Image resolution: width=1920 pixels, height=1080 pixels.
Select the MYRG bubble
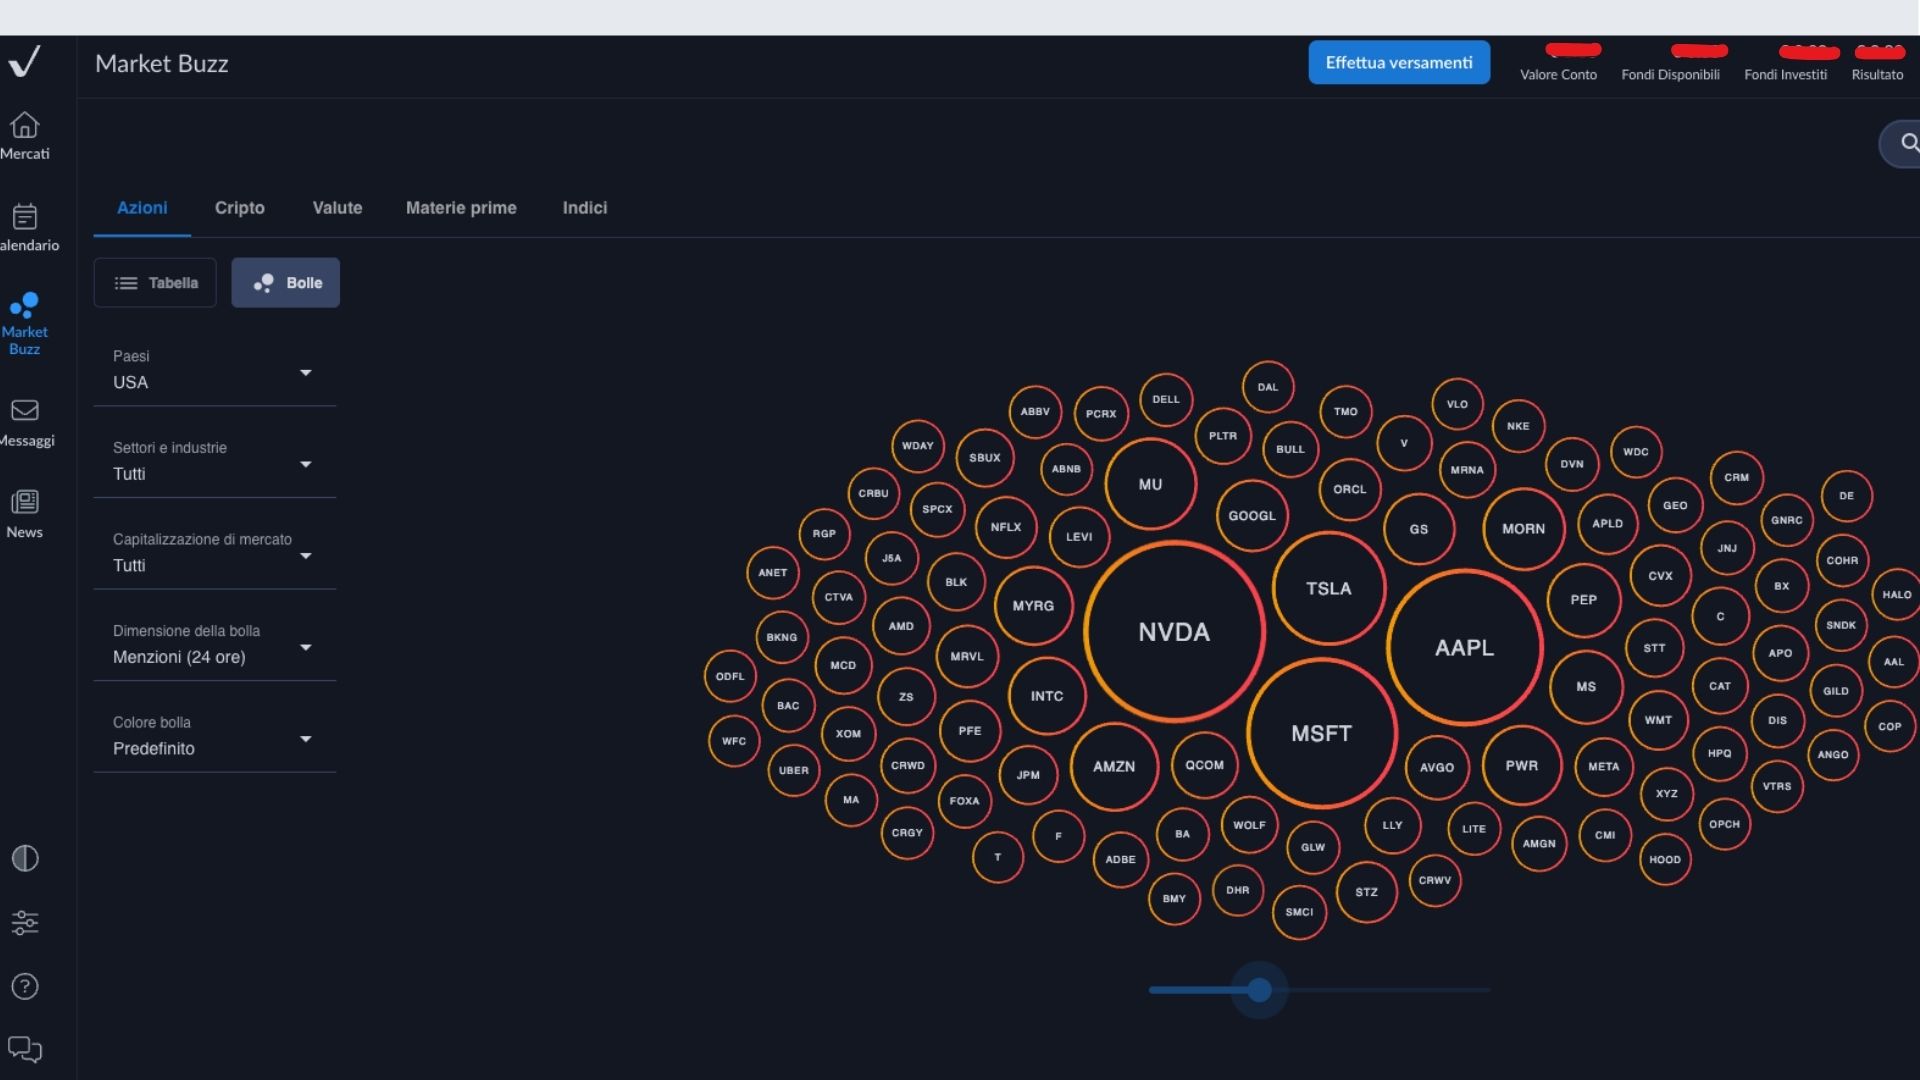[x=1033, y=606]
